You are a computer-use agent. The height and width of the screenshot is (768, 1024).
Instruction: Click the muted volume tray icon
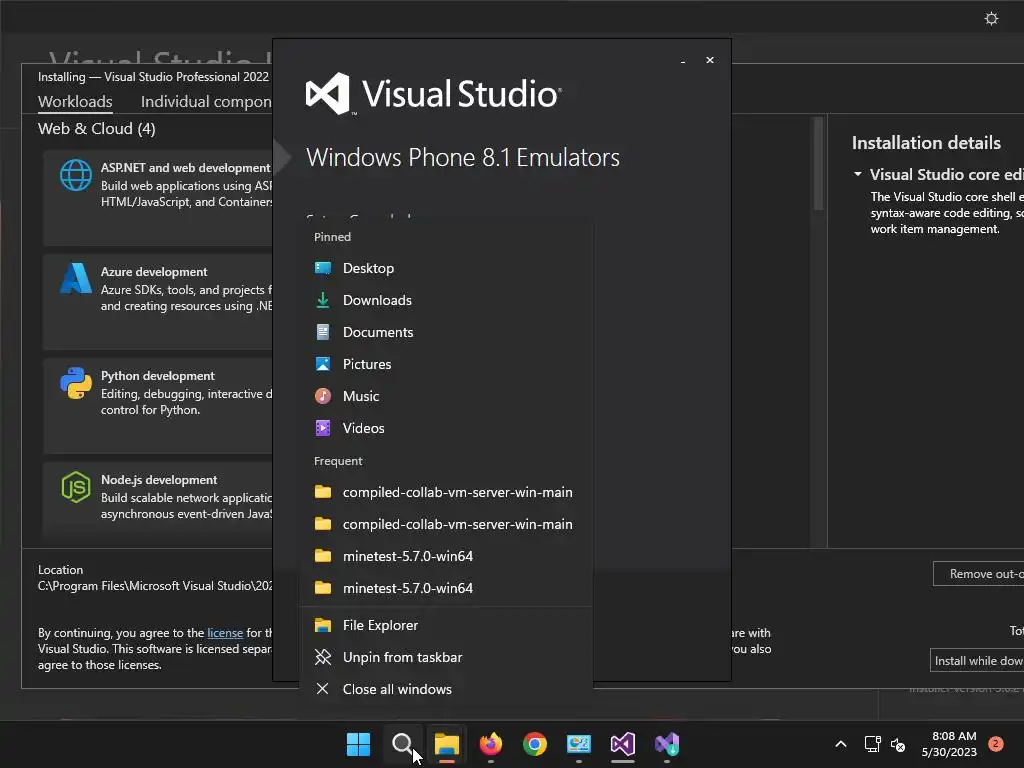click(898, 744)
